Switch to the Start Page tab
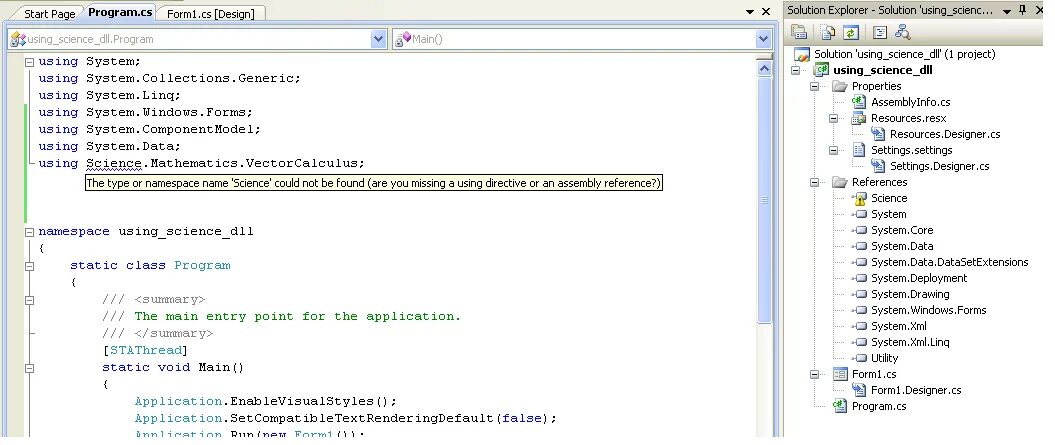 point(48,13)
